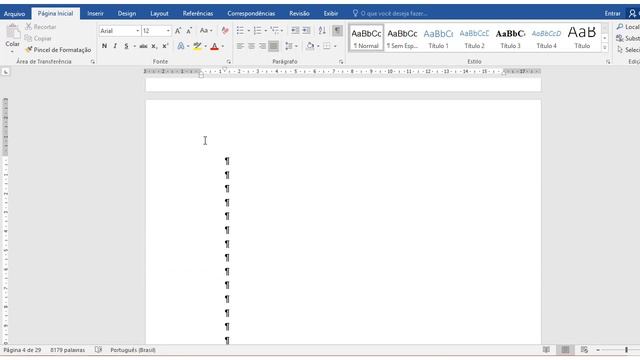Toggle show/hide paragraph marks (¶)
This screenshot has height=360, width=640.
[x=337, y=31]
